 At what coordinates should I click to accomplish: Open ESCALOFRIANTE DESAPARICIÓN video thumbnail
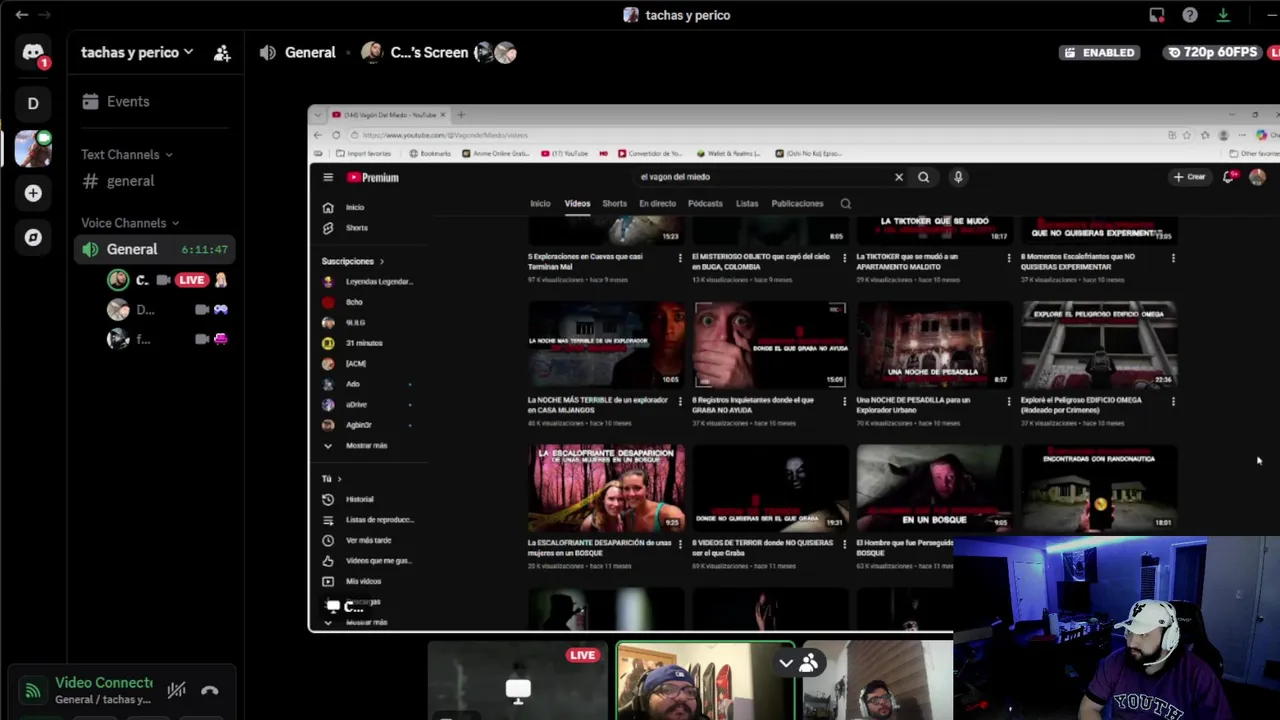[606, 488]
